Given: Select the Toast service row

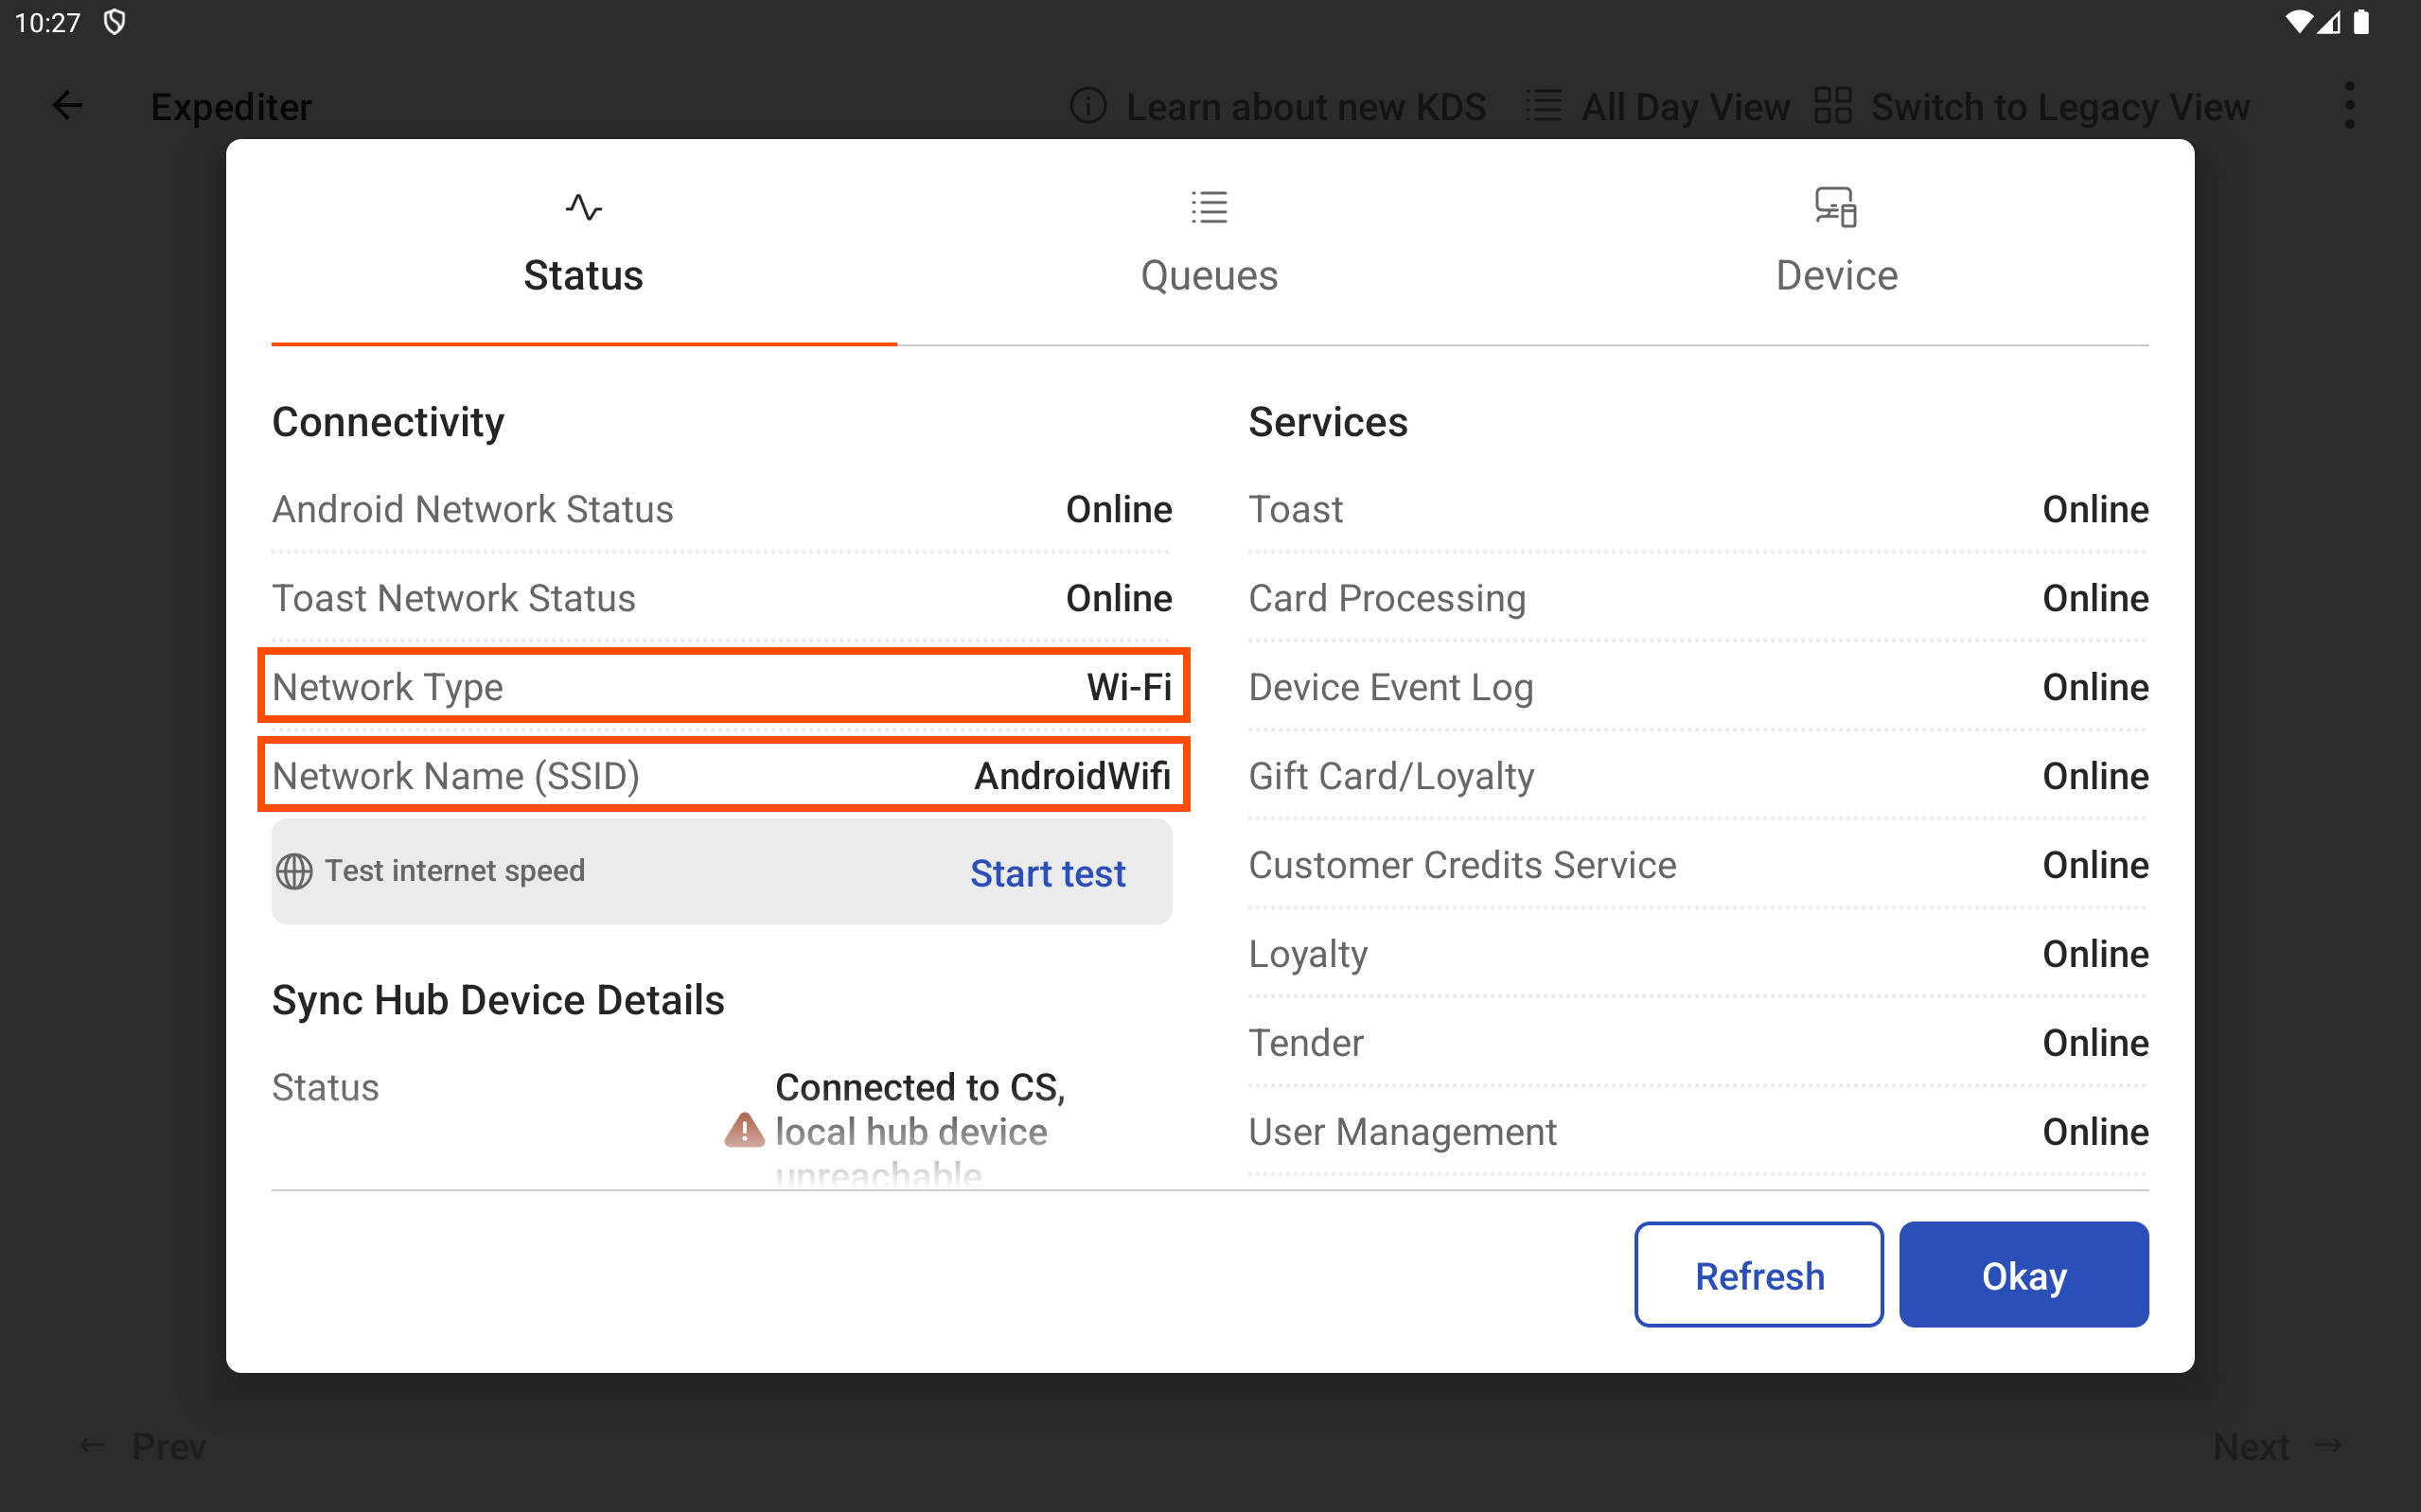Looking at the screenshot, I should pyautogui.click(x=1697, y=509).
